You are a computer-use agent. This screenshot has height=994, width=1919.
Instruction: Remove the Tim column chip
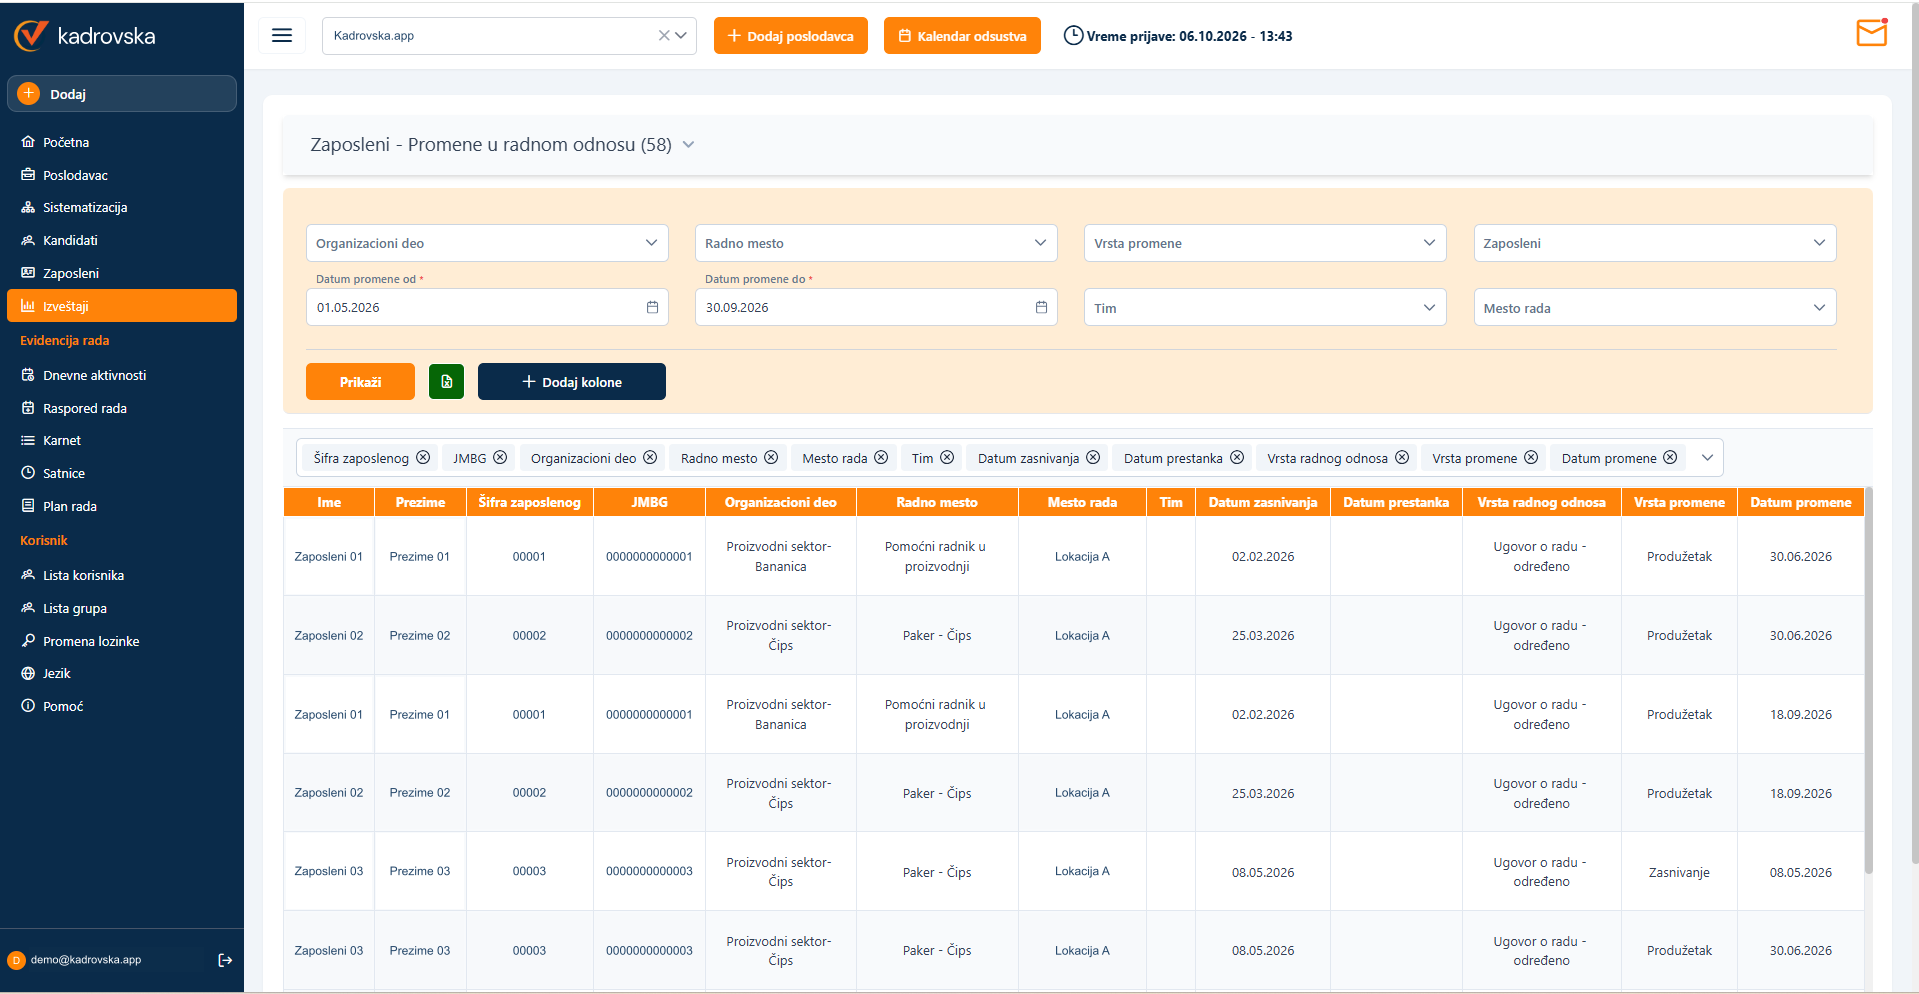(x=947, y=458)
